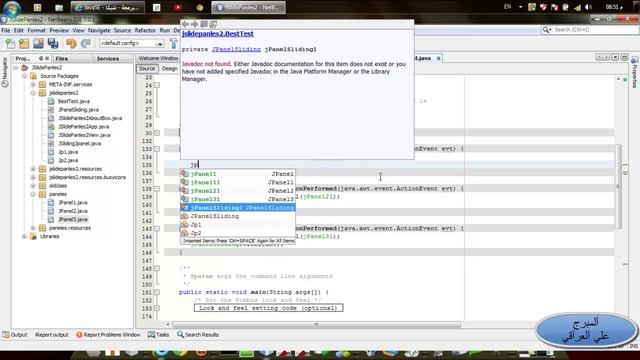Open the Navigator side panel
The width and height of the screenshot is (640, 360).
tap(5, 72)
